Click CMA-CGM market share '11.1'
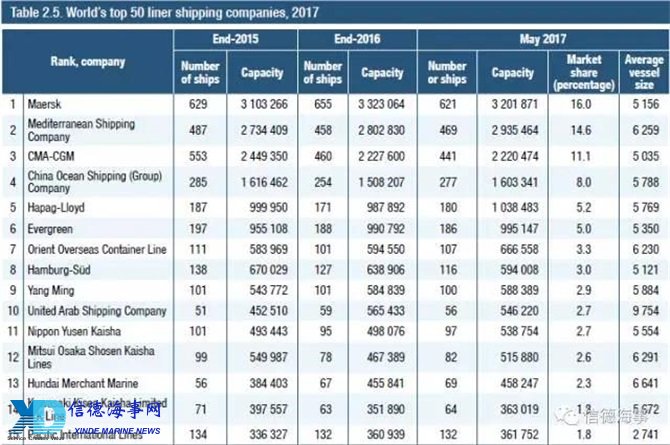The height and width of the screenshot is (445, 670). [x=581, y=156]
